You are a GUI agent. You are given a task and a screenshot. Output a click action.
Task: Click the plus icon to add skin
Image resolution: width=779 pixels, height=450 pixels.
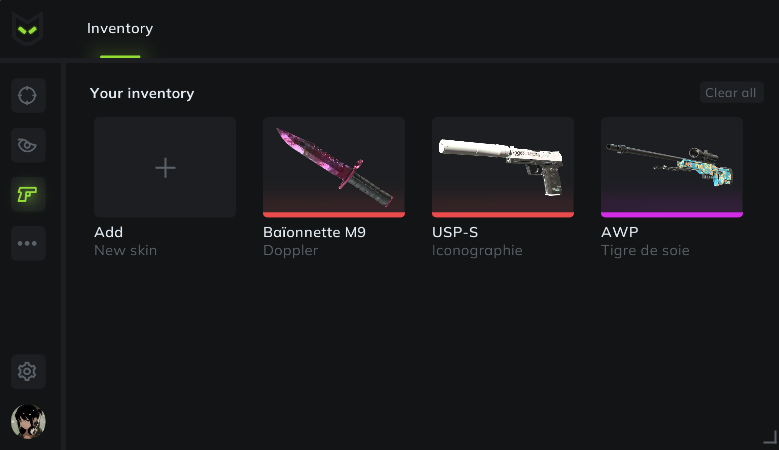tap(165, 168)
